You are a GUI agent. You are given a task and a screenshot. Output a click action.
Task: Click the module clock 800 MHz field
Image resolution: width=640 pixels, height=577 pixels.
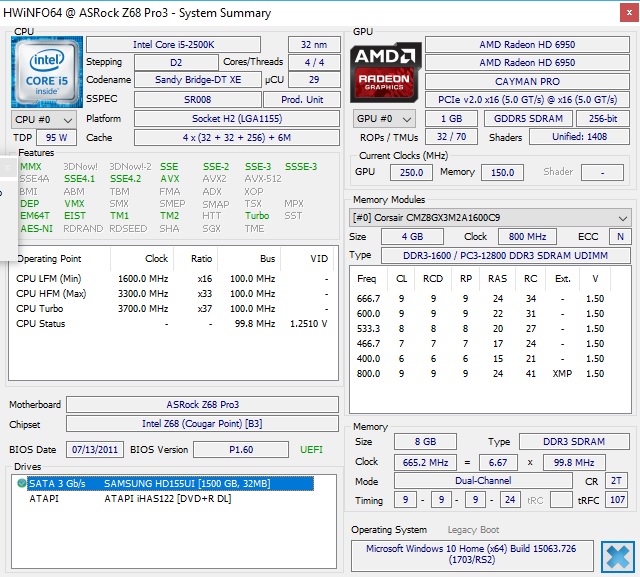[x=527, y=237]
